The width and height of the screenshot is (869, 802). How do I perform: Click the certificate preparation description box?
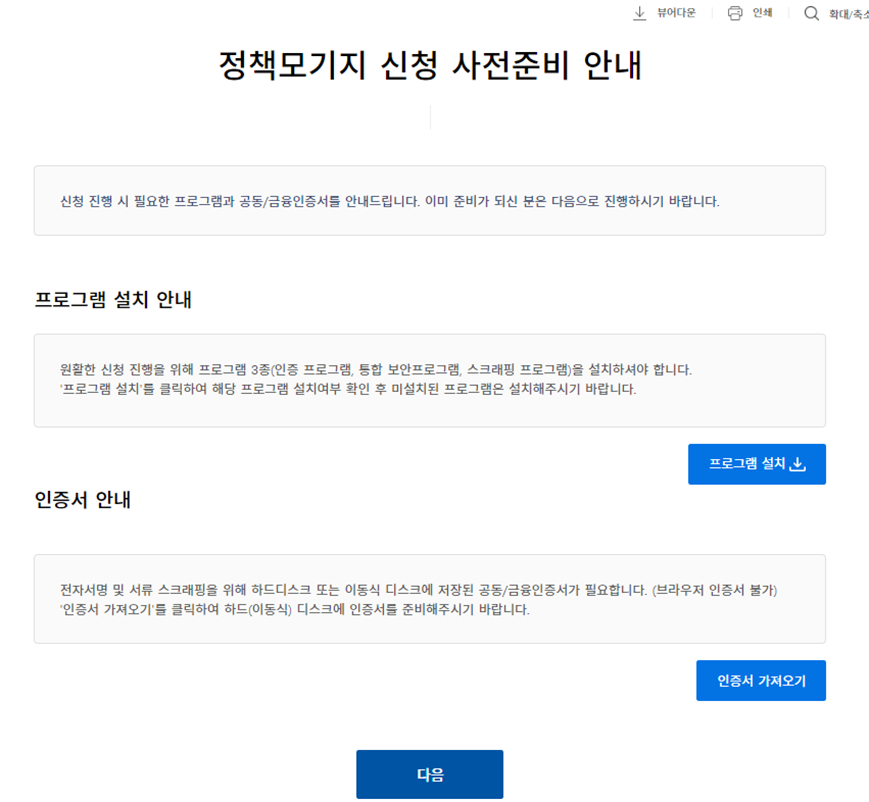click(x=434, y=600)
